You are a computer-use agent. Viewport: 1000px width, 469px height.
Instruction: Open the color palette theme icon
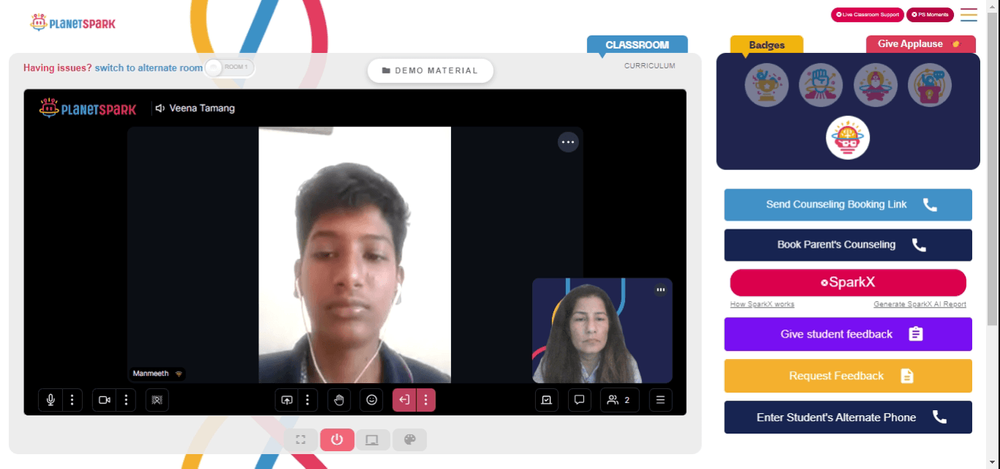409,440
